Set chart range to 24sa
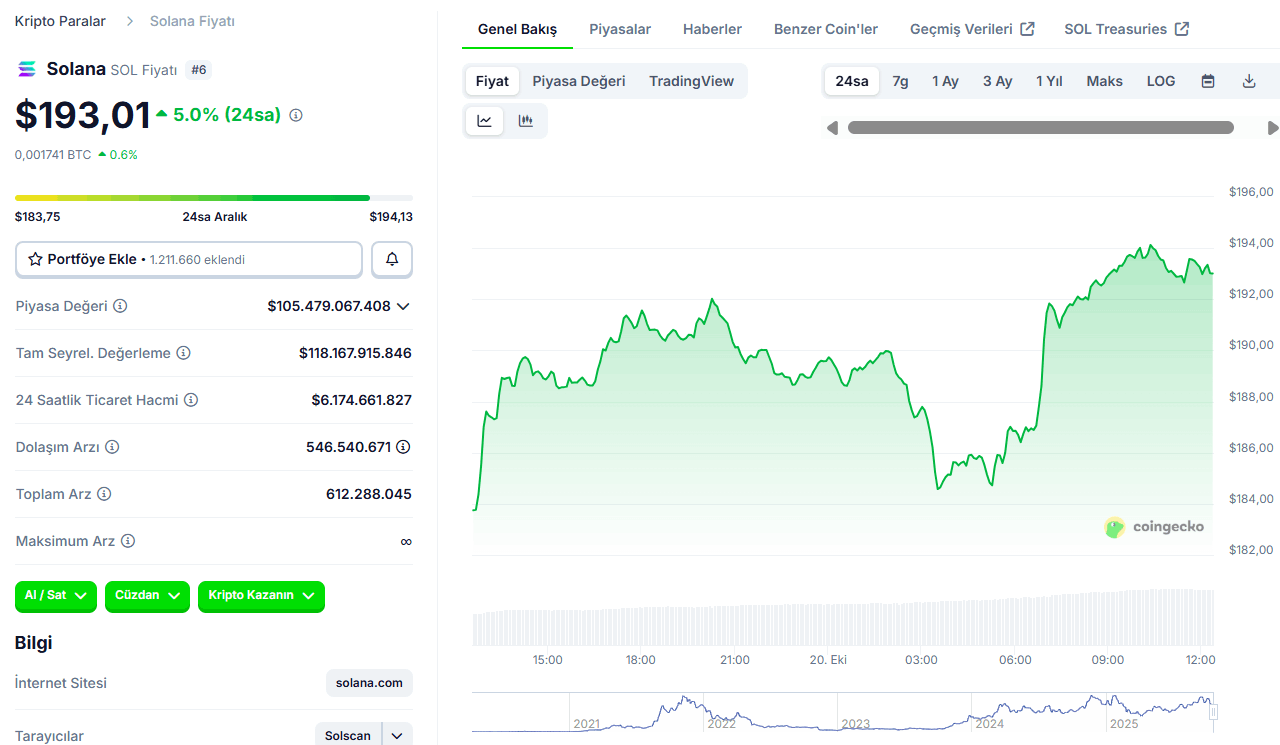The image size is (1280, 745). tap(852, 81)
